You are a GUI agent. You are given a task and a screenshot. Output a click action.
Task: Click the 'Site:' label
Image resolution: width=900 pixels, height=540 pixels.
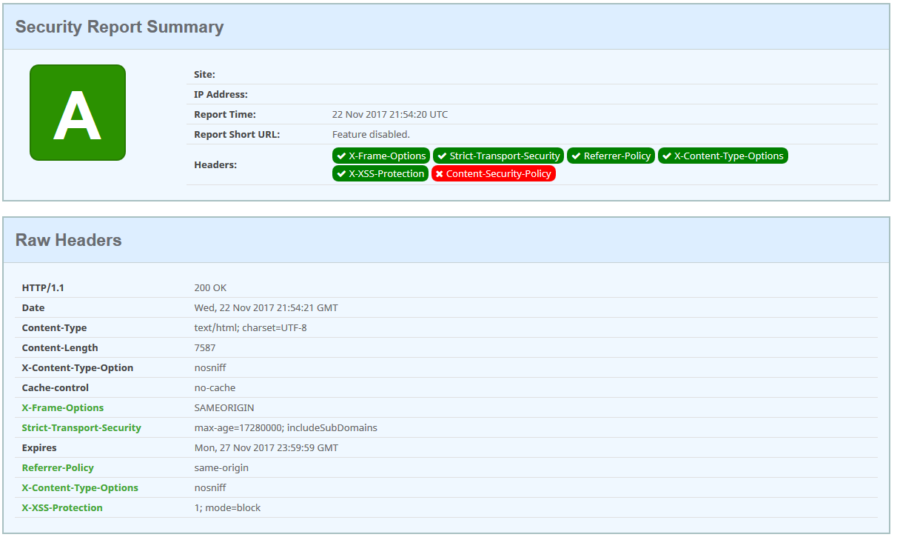pyautogui.click(x=204, y=74)
